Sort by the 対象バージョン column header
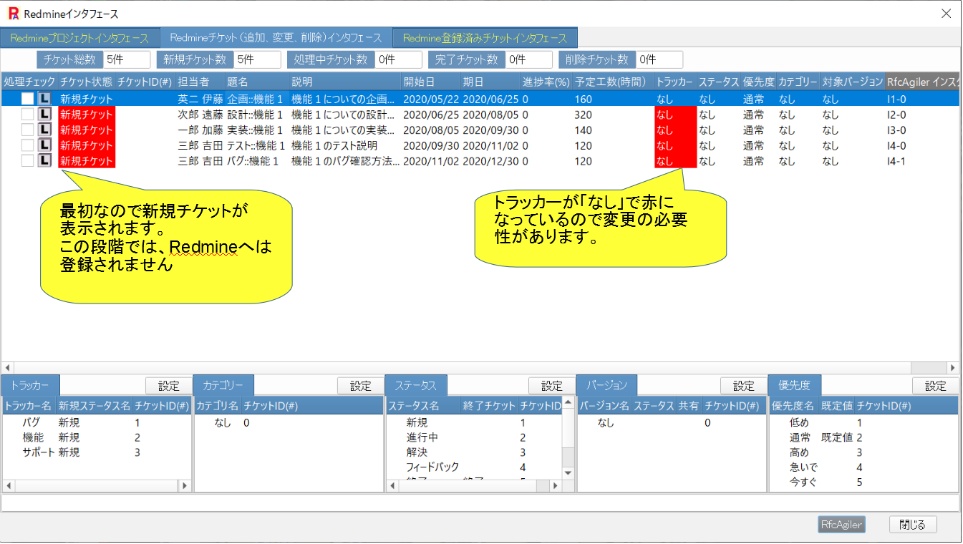 click(x=852, y=82)
